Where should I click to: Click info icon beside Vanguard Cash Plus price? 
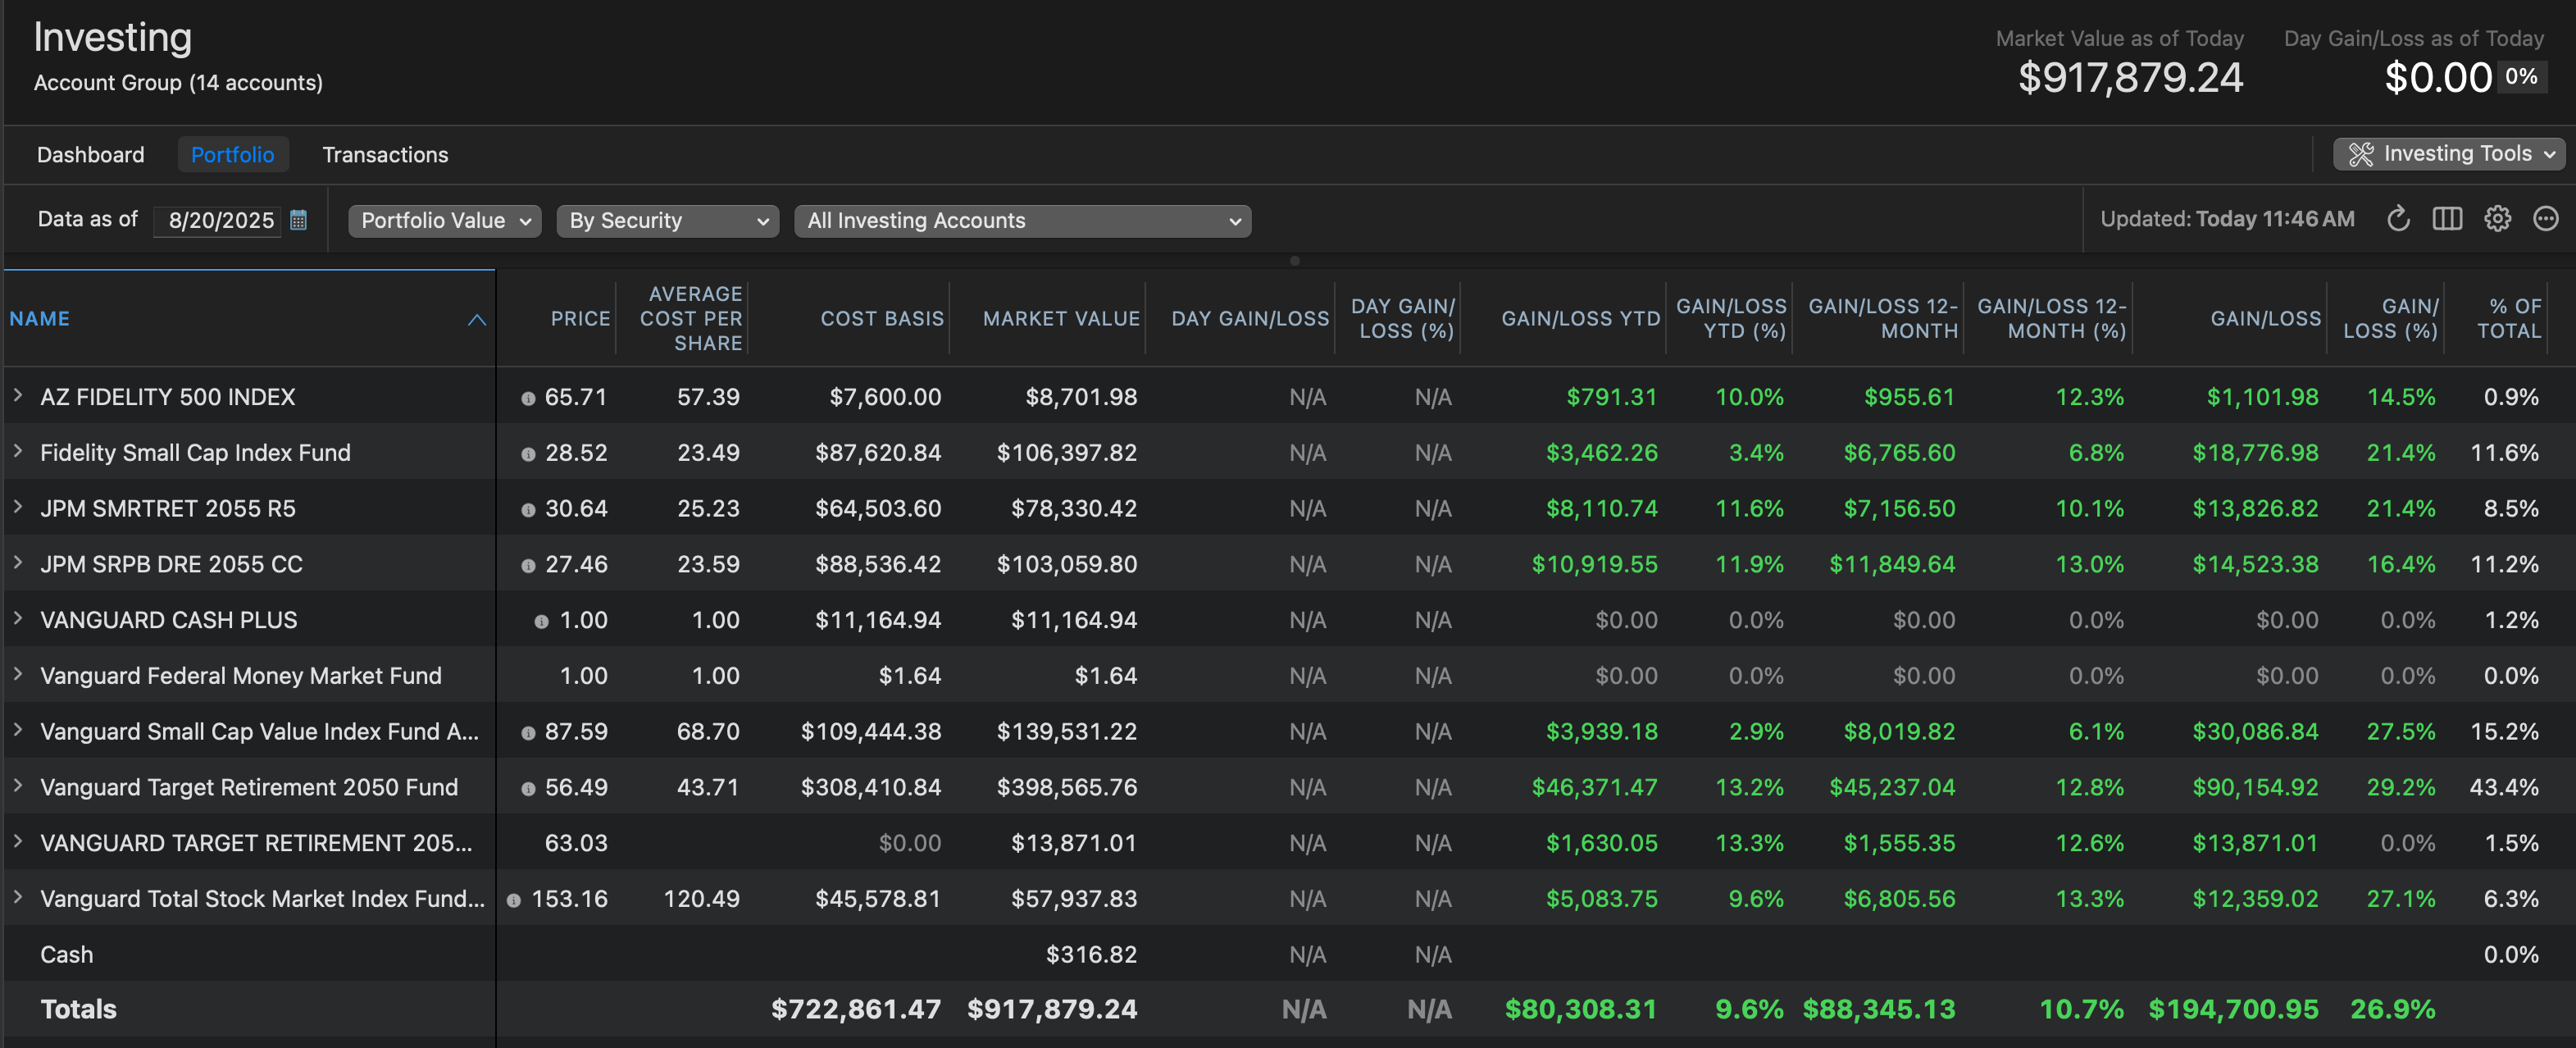pyautogui.click(x=541, y=621)
